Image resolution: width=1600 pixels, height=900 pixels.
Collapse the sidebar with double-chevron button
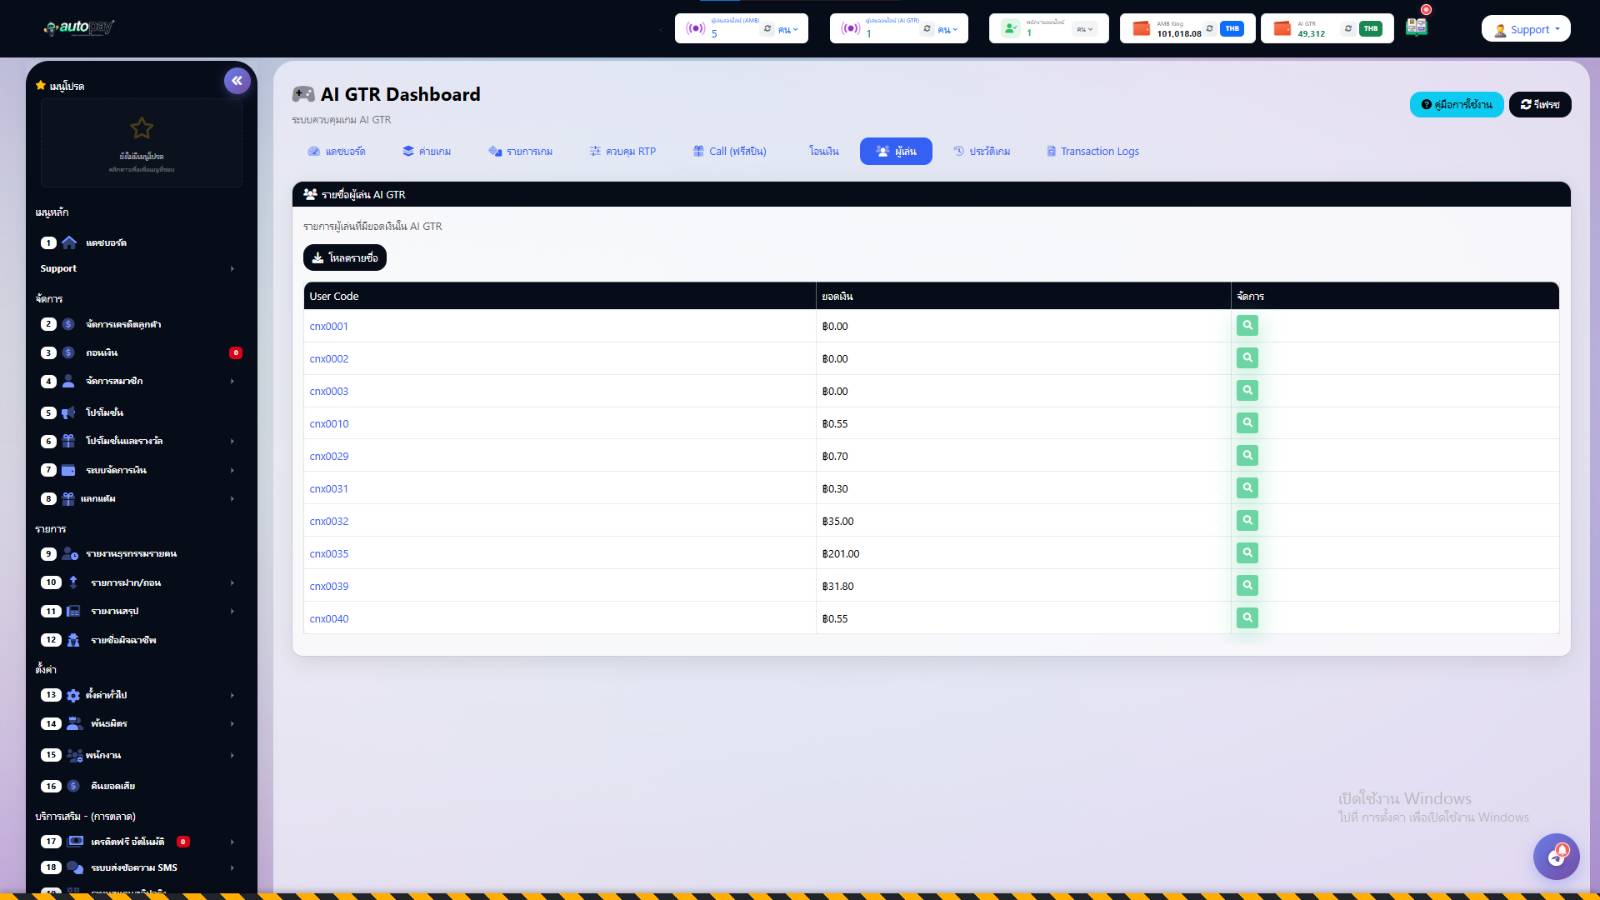pyautogui.click(x=237, y=81)
